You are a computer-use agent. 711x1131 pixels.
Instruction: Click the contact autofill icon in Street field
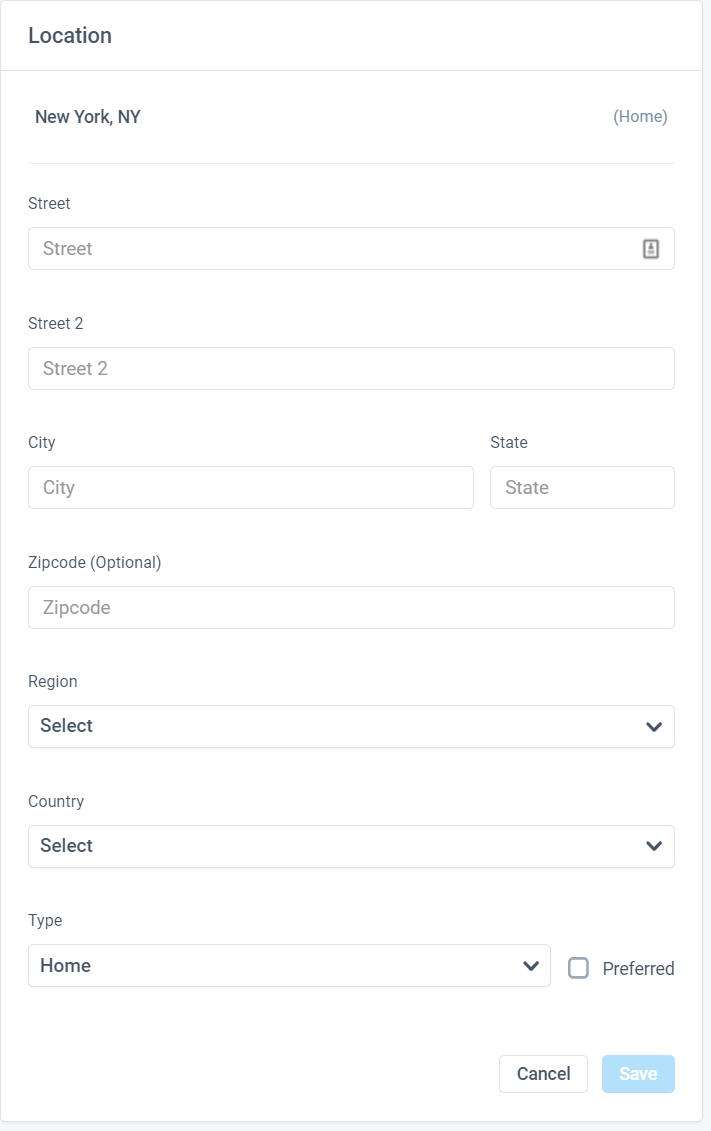pos(650,249)
